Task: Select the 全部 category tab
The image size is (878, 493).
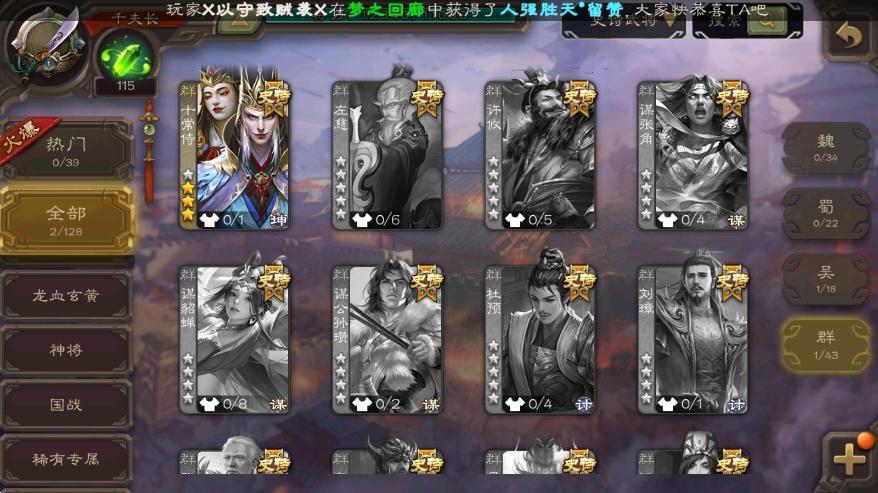Action: click(x=67, y=219)
